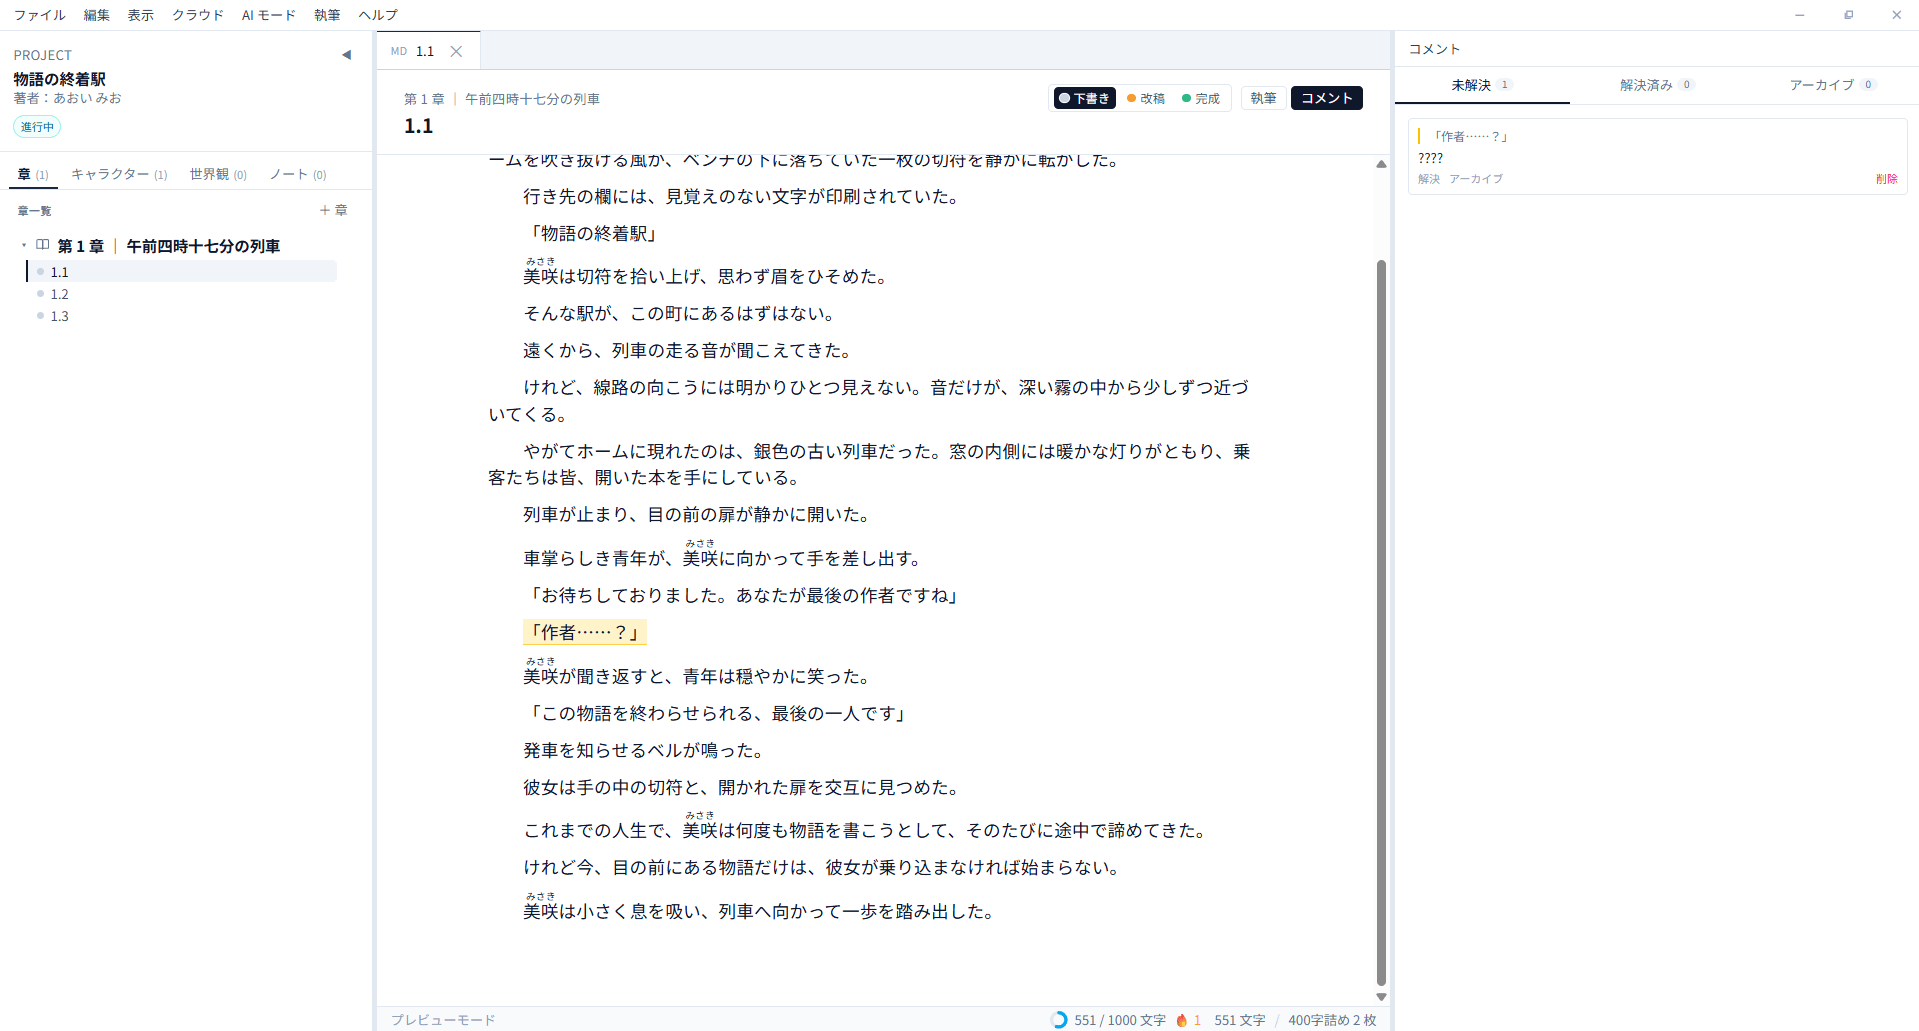Image resolution: width=1919 pixels, height=1031 pixels.
Task: Click editor scrollbar down arrow
Action: 1381,997
